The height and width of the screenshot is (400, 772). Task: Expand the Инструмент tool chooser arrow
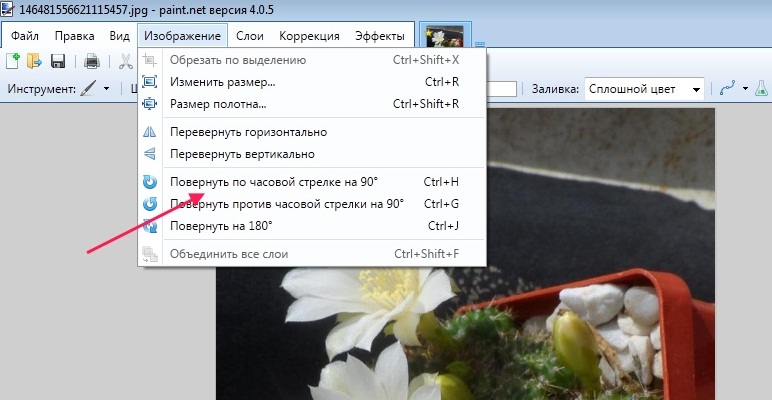pyautogui.click(x=106, y=89)
